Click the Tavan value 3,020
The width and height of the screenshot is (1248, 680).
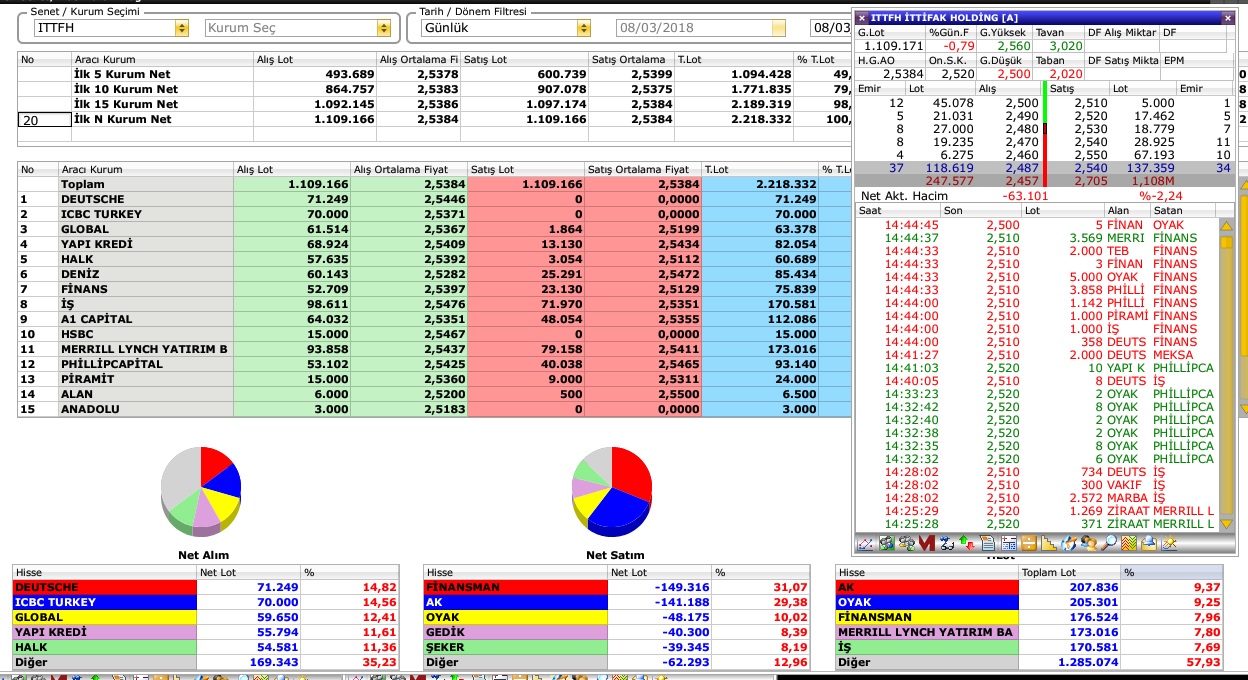(1066, 46)
